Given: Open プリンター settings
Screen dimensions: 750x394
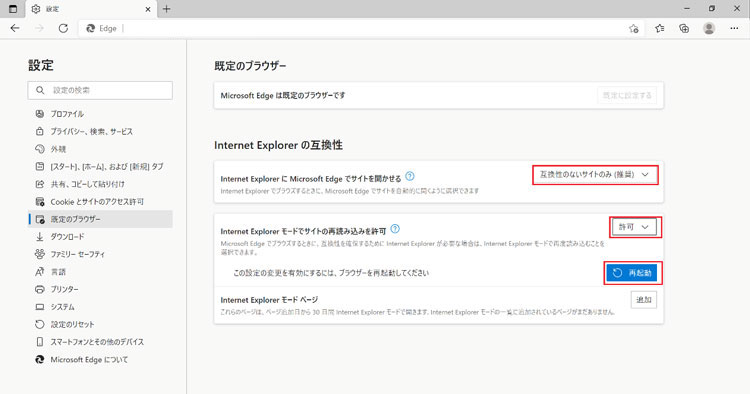Looking at the screenshot, I should pos(100,289).
